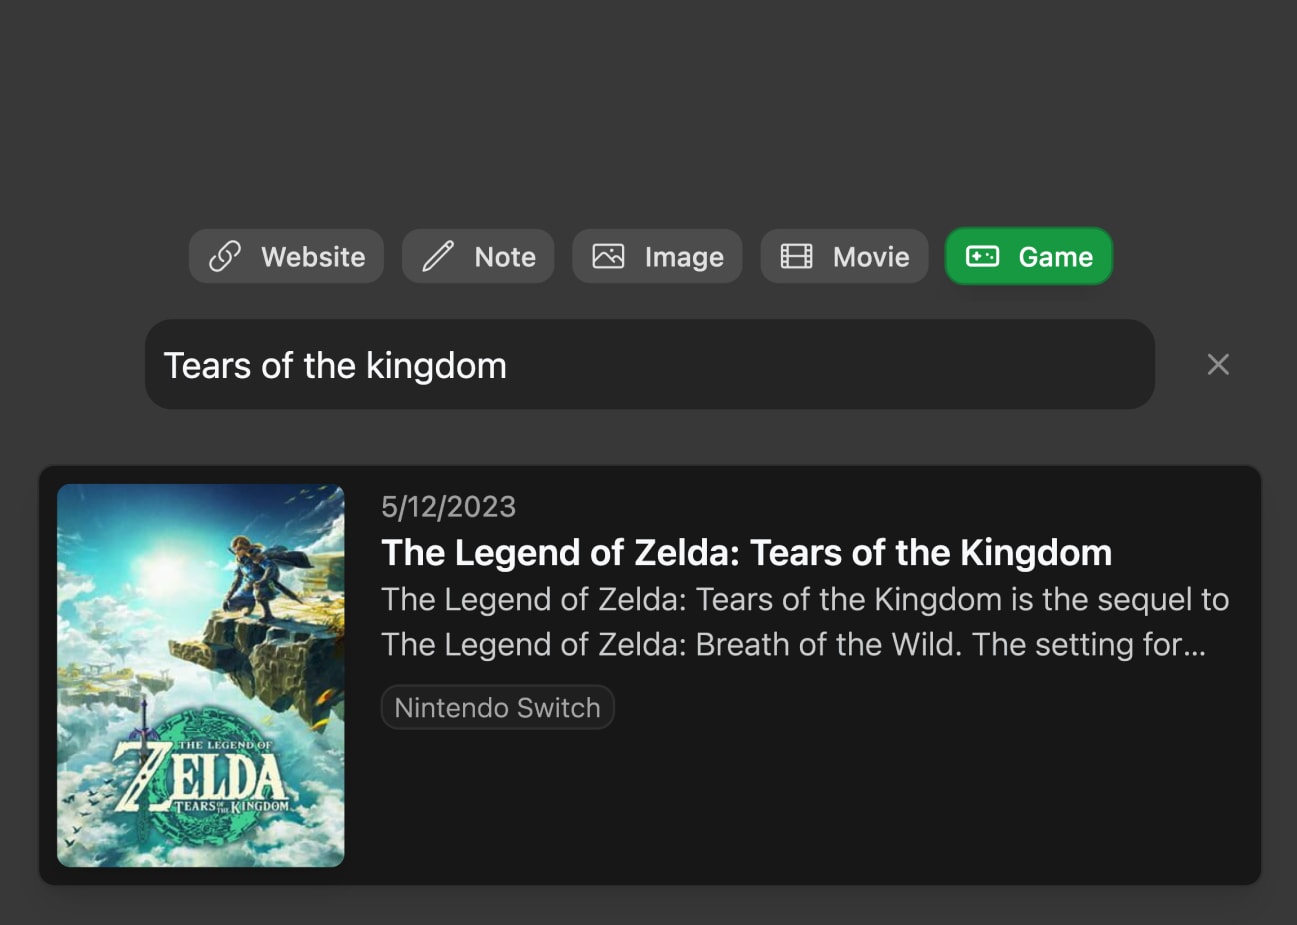The image size is (1297, 925).
Task: Place cursor after "kingdom" in search box
Action: pos(509,366)
